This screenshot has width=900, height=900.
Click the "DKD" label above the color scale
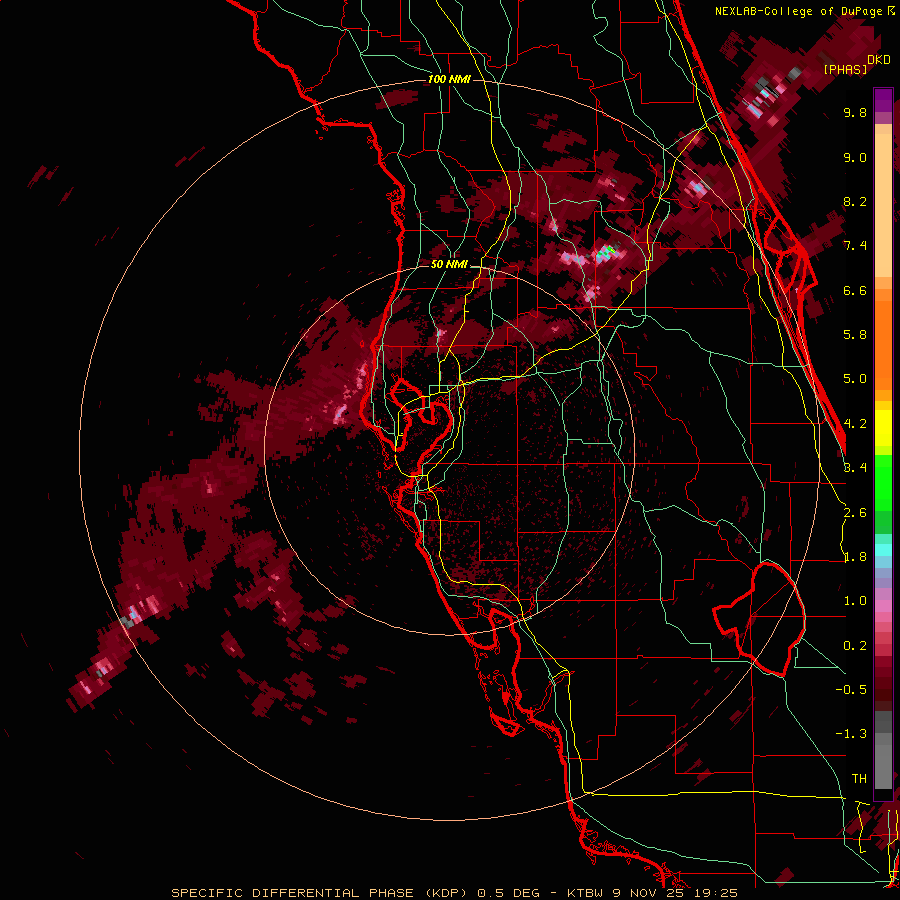tap(879, 60)
